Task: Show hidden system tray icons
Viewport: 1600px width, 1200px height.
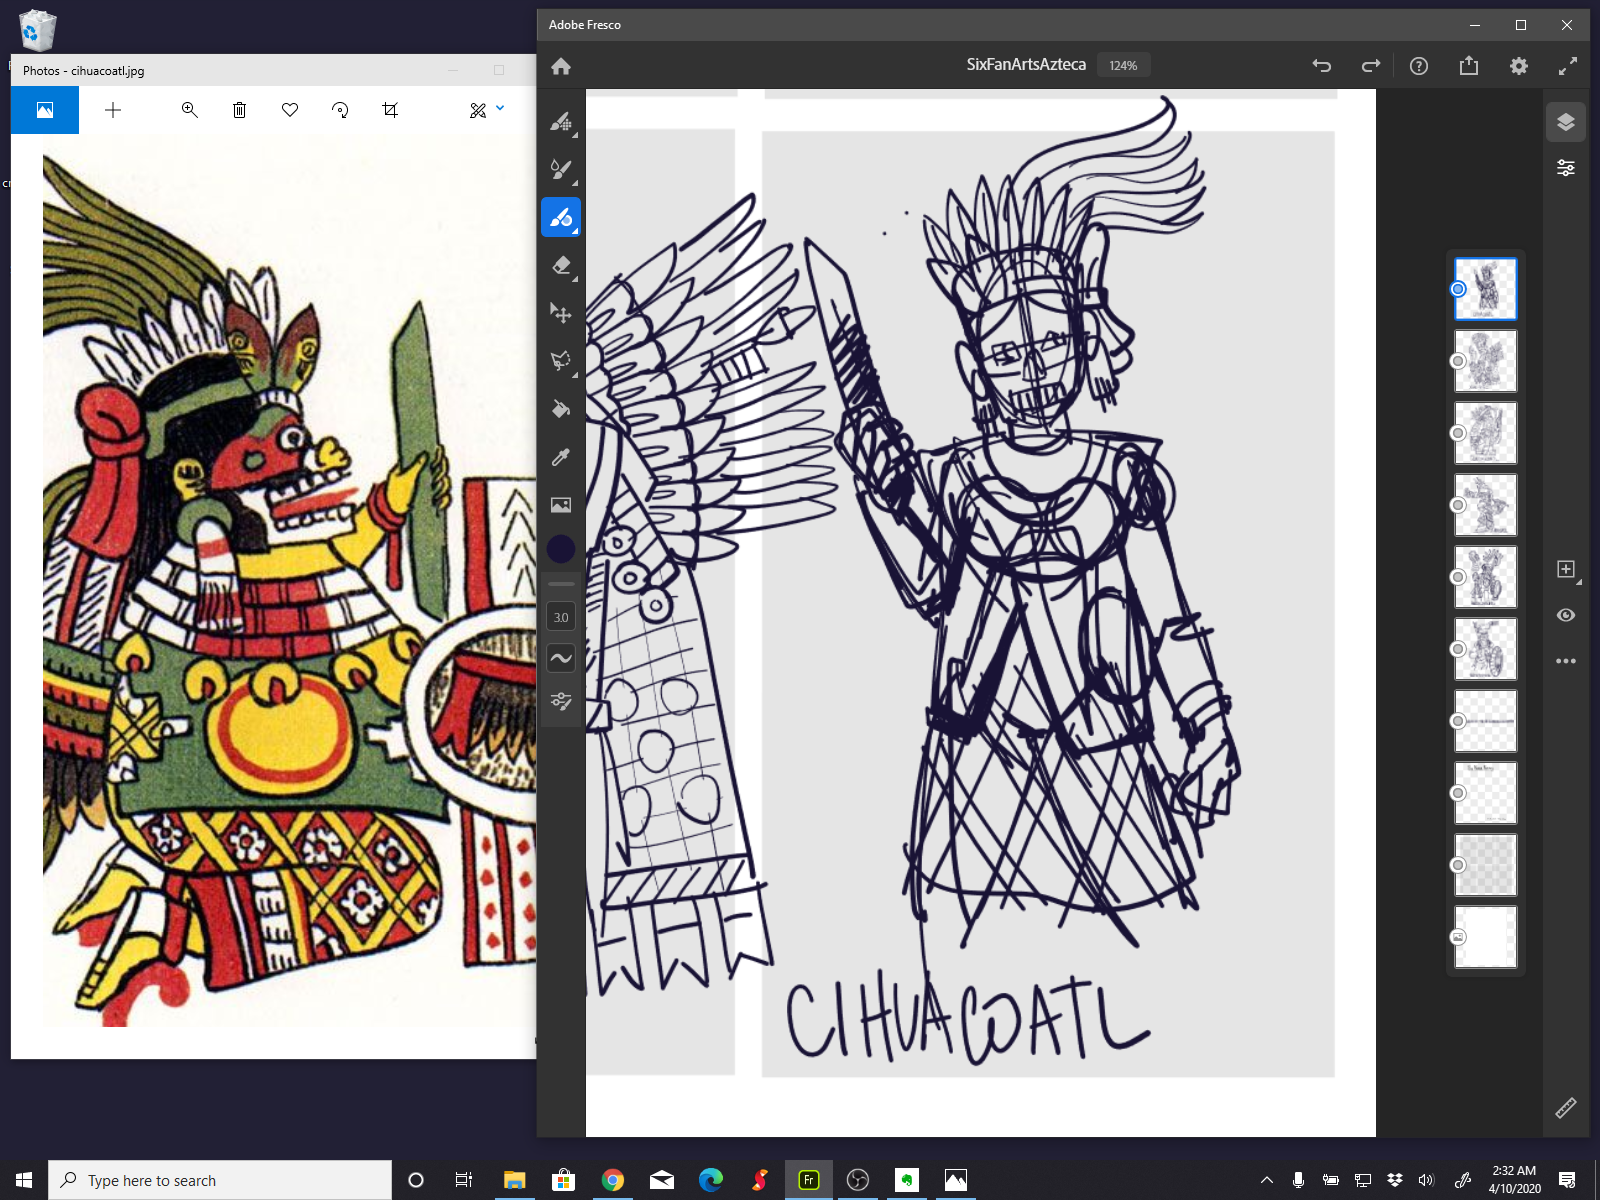Action: pyautogui.click(x=1267, y=1180)
